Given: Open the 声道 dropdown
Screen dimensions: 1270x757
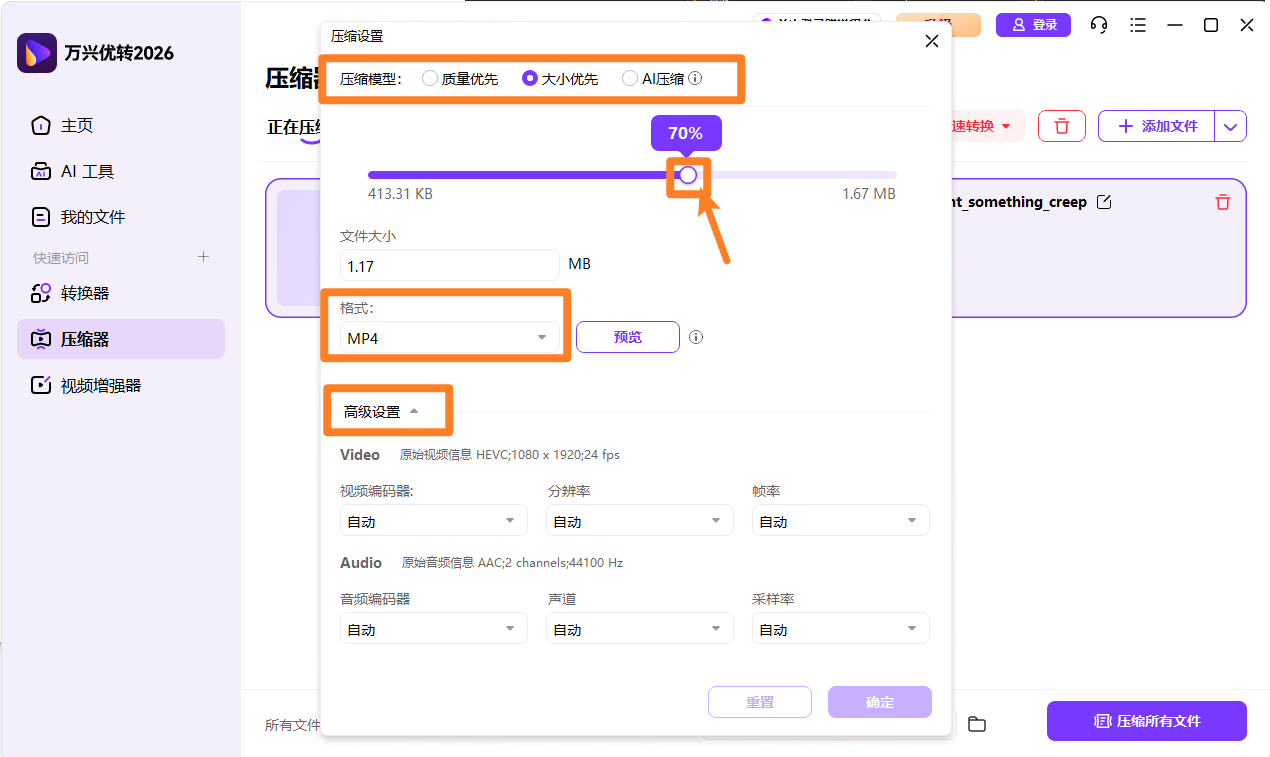Looking at the screenshot, I should tap(639, 629).
